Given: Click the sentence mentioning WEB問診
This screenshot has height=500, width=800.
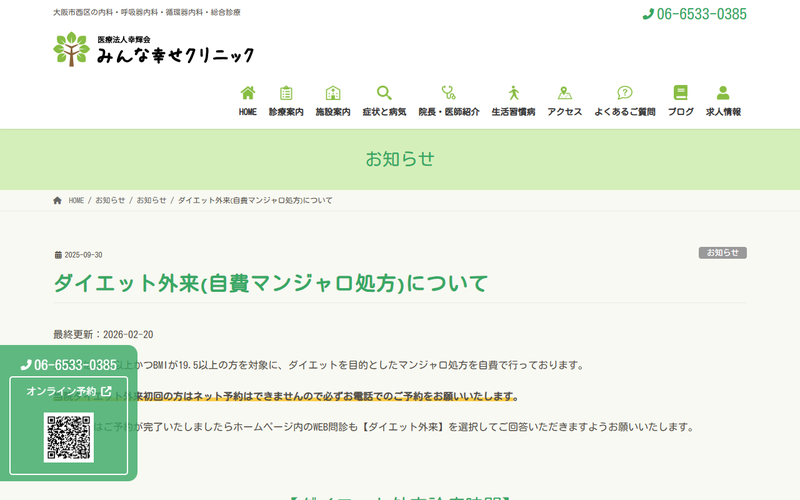Looking at the screenshot, I should coord(373,427).
